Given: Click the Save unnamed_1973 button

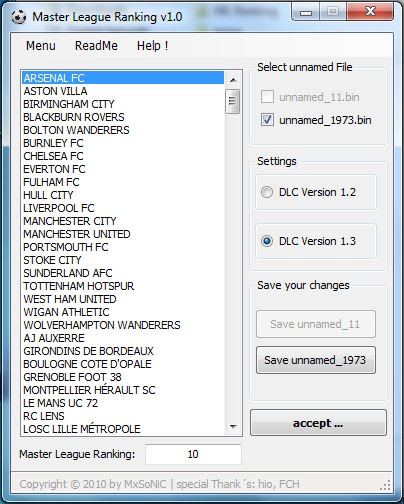Looking at the screenshot, I should point(316,360).
